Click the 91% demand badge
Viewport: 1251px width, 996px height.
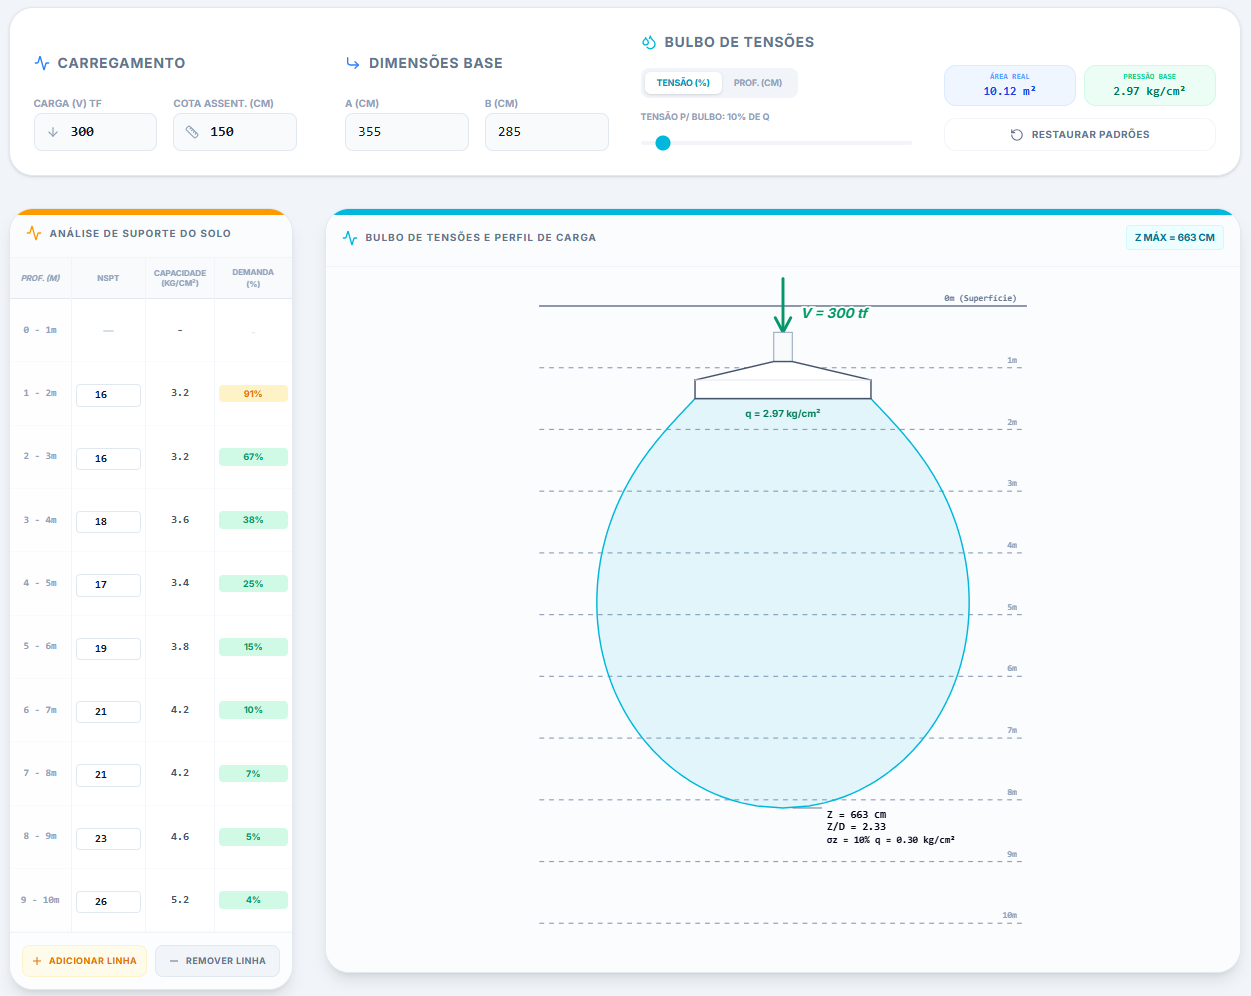[x=253, y=394]
